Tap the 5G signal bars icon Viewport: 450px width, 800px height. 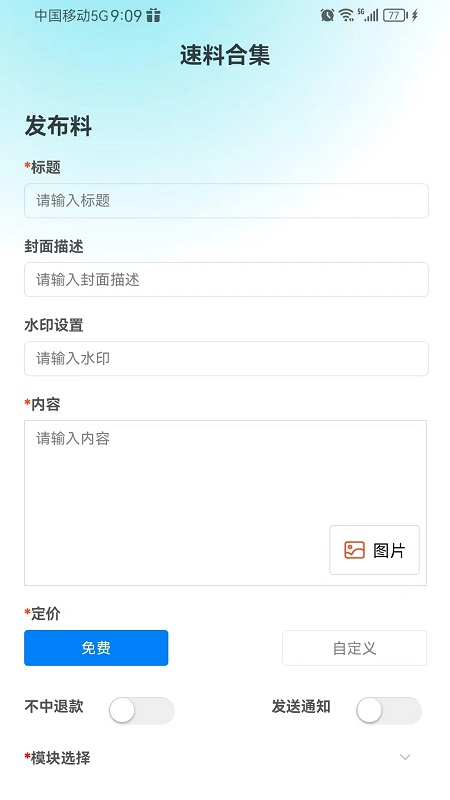click(368, 15)
